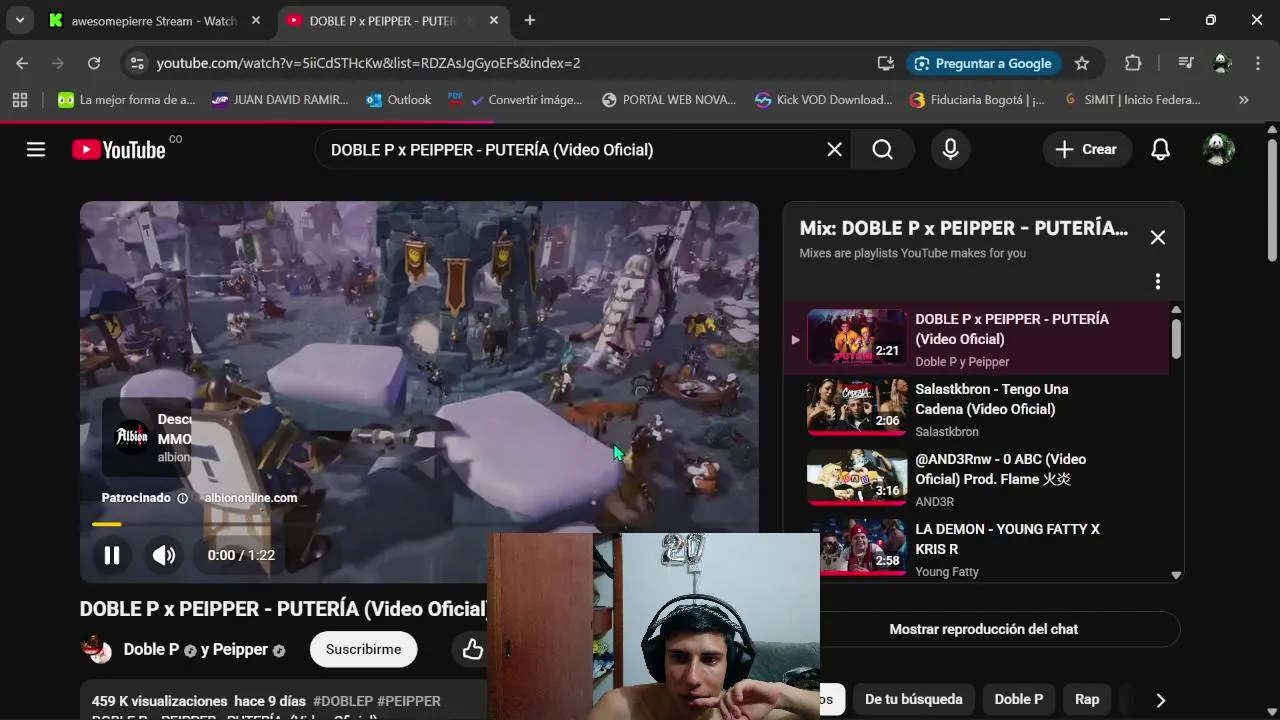Play LA DEMON - YOUNG FATTY X KRIS R
The width and height of the screenshot is (1280, 720).
coord(975,547)
